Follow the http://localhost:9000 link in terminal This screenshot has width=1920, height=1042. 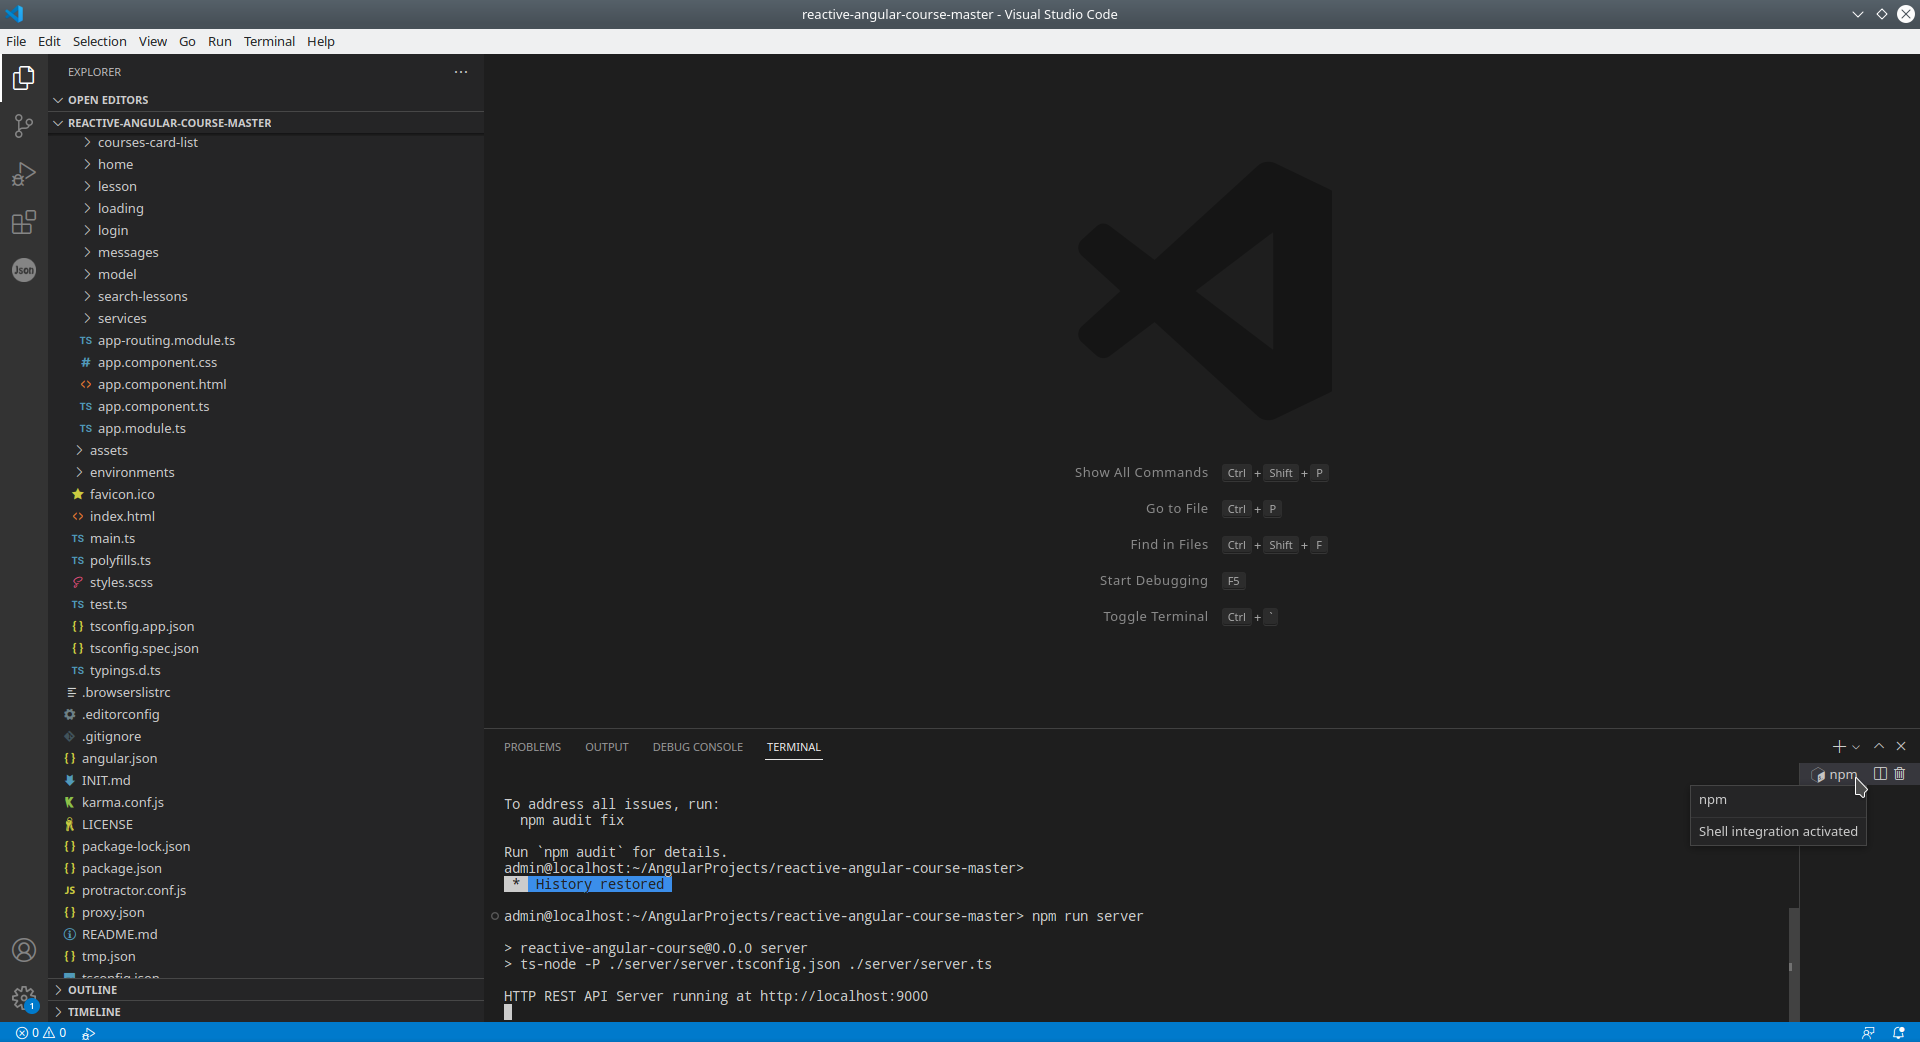tap(844, 996)
